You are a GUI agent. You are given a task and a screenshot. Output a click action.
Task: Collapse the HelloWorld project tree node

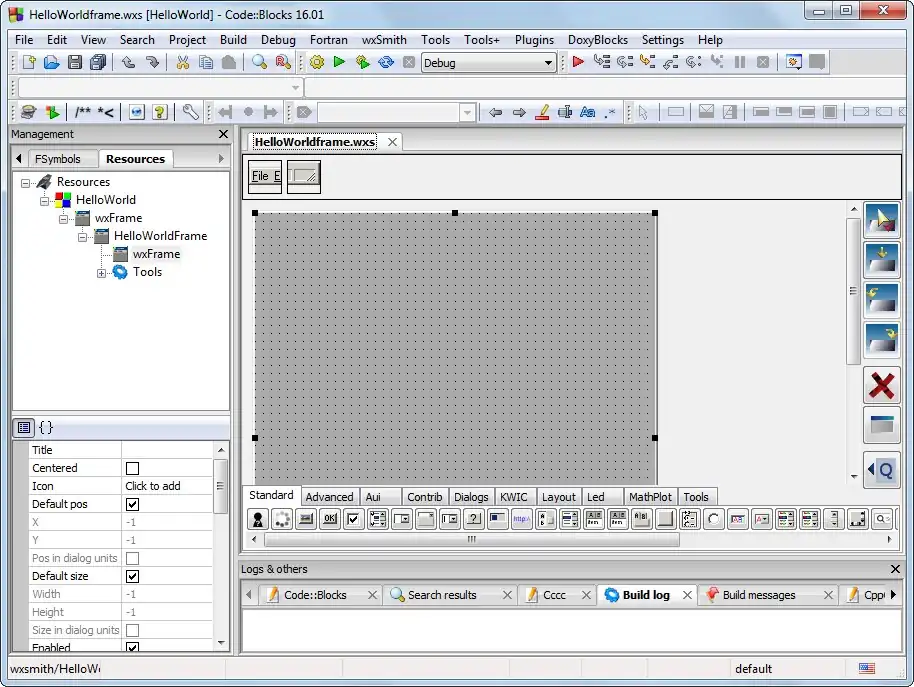point(45,200)
